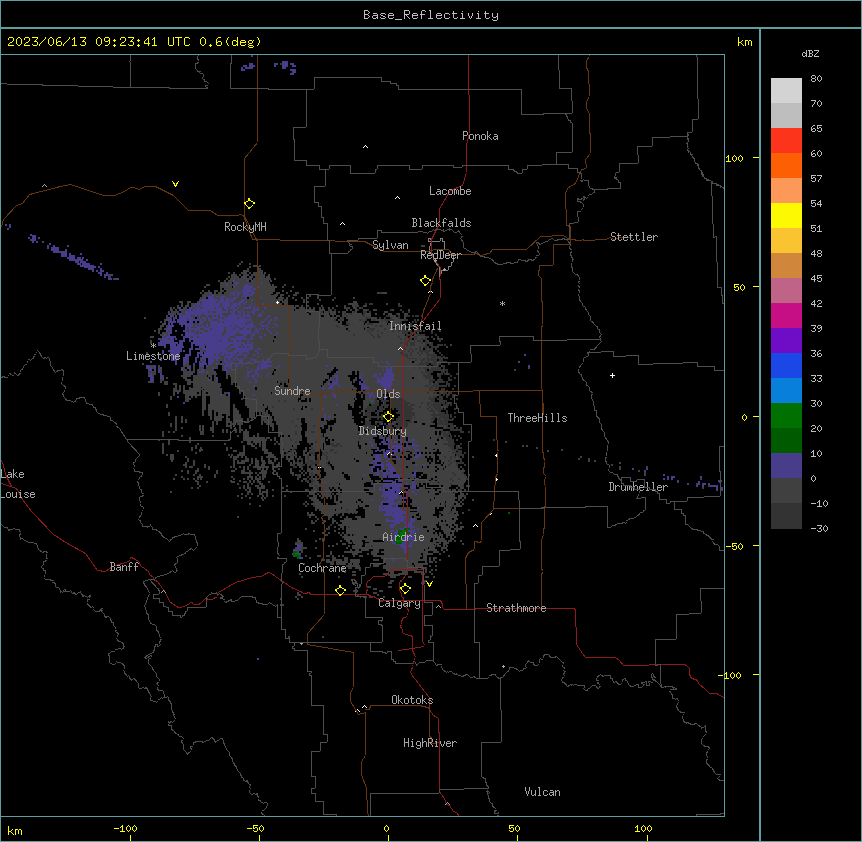
Task: Click the Limestone label on the map
Action: [x=153, y=356]
